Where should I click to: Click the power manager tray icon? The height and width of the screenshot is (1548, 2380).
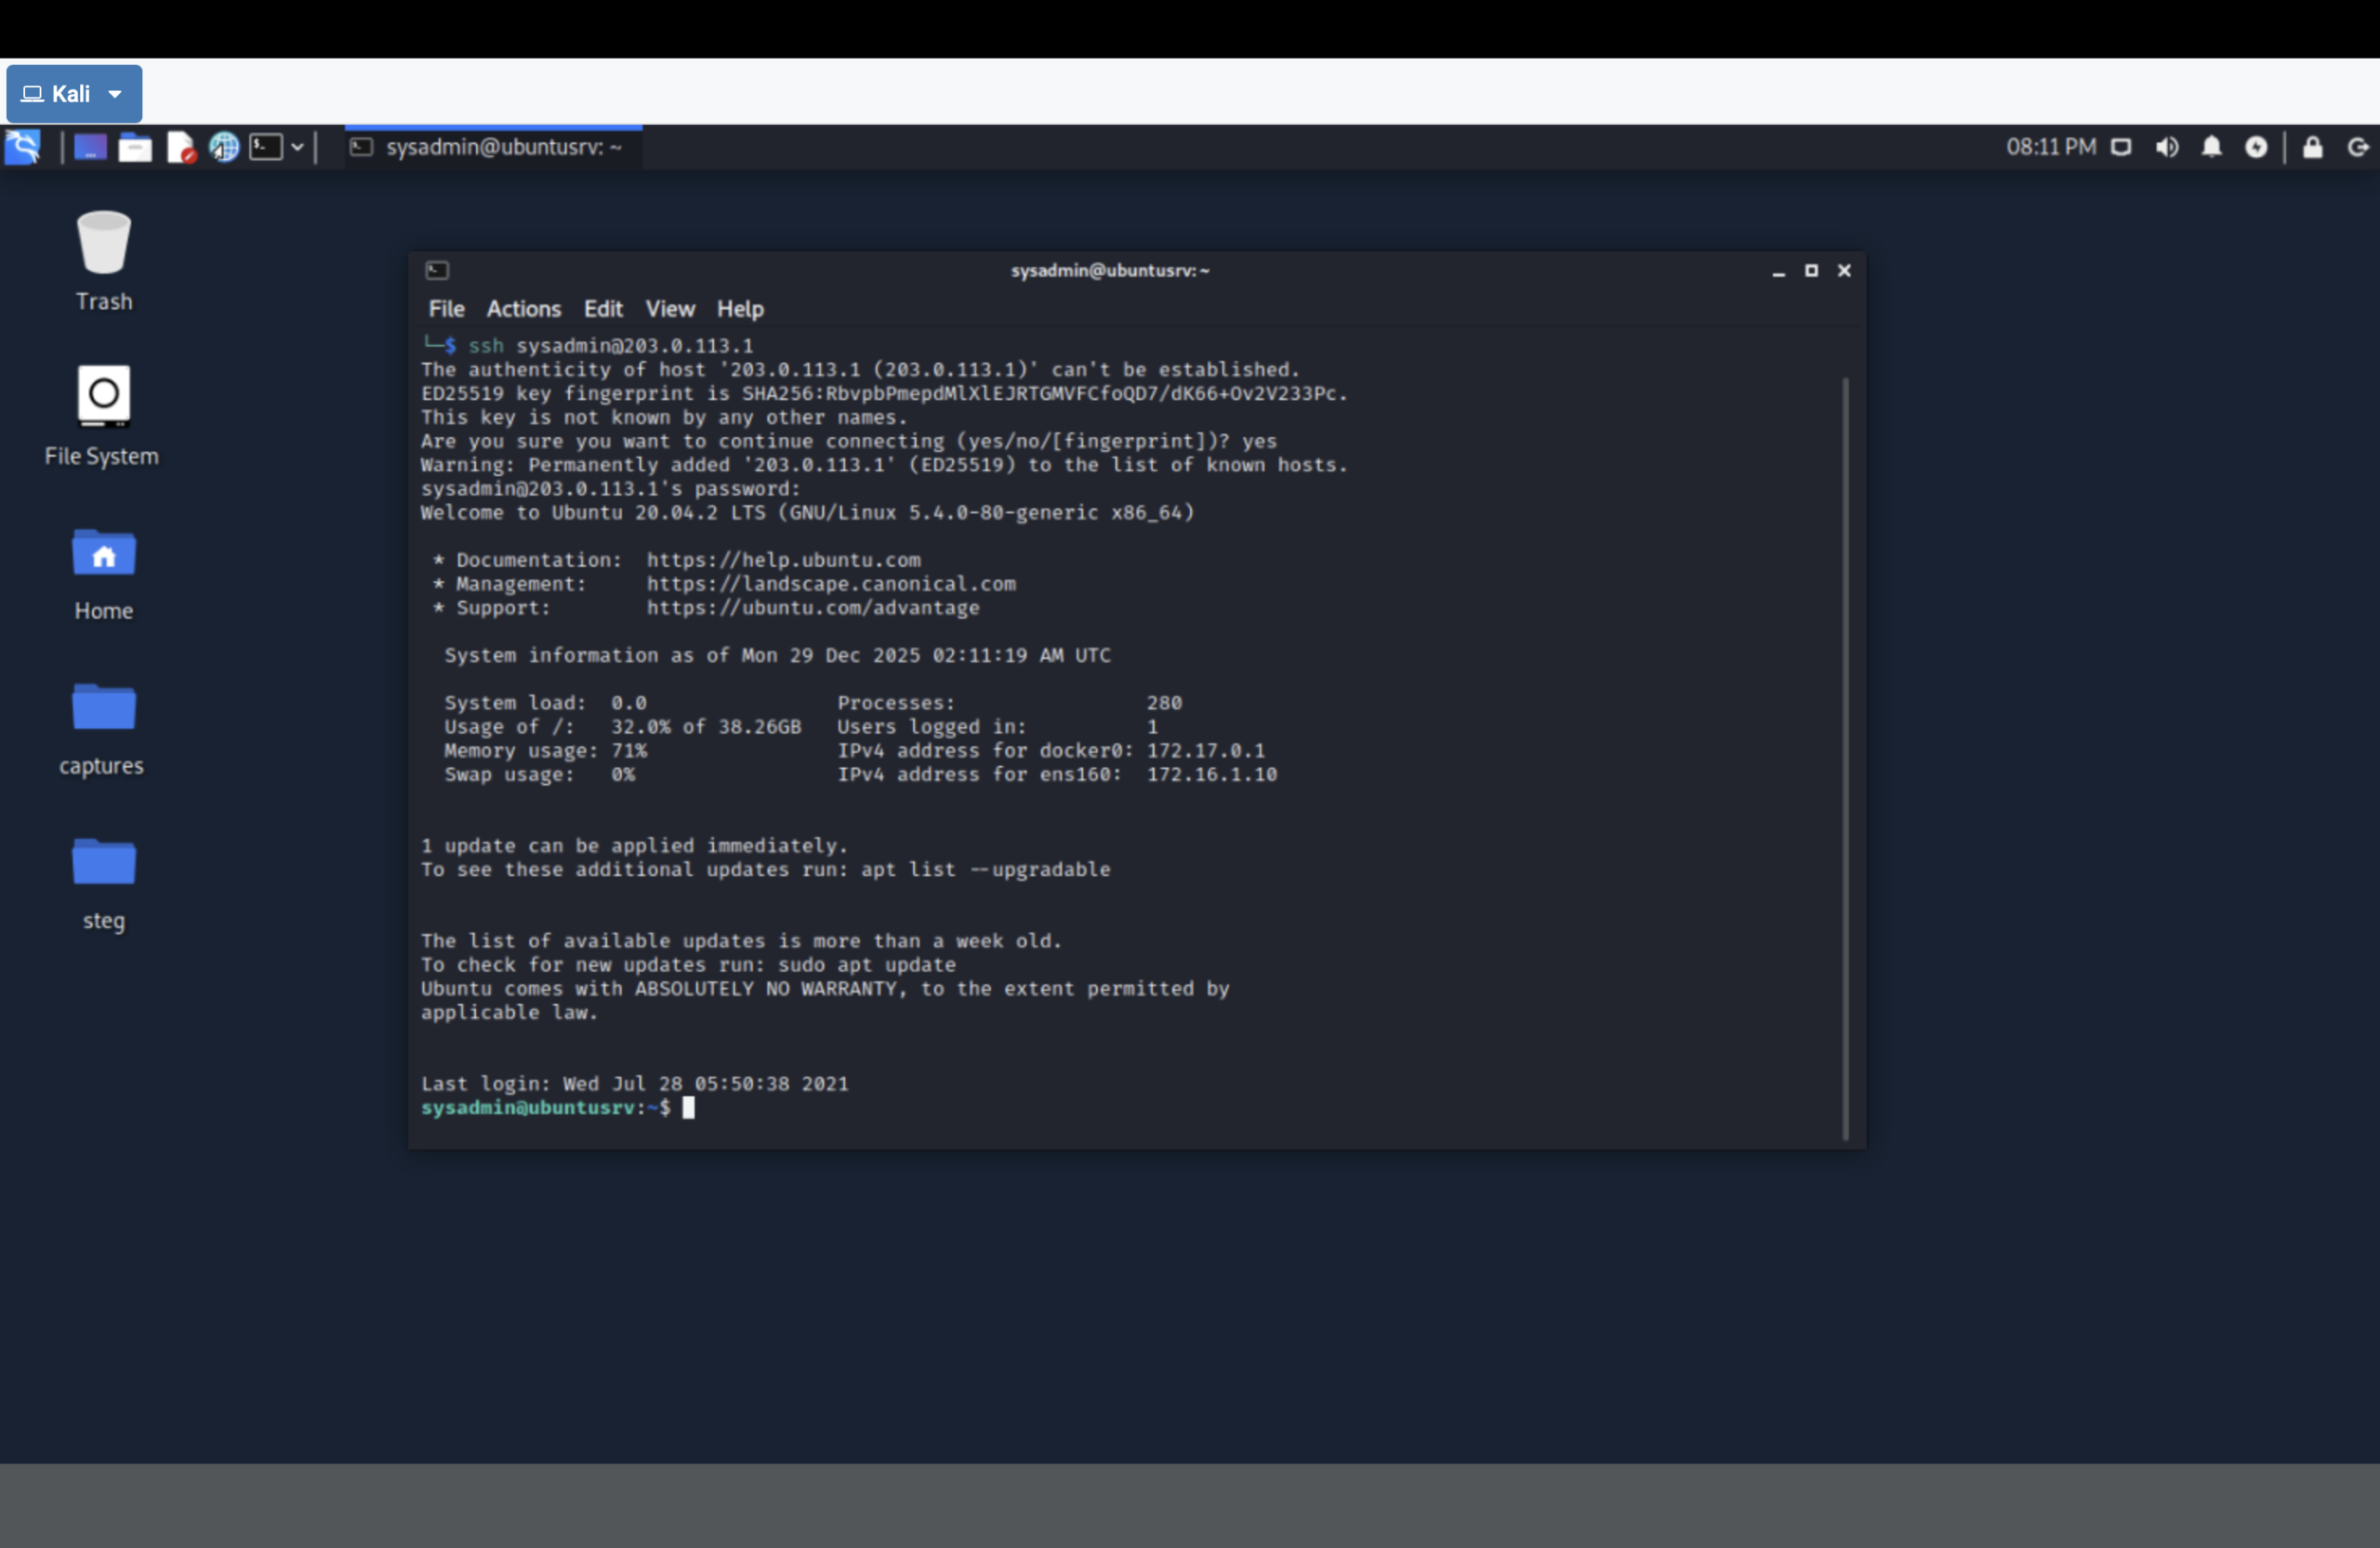pyautogui.click(x=2257, y=147)
